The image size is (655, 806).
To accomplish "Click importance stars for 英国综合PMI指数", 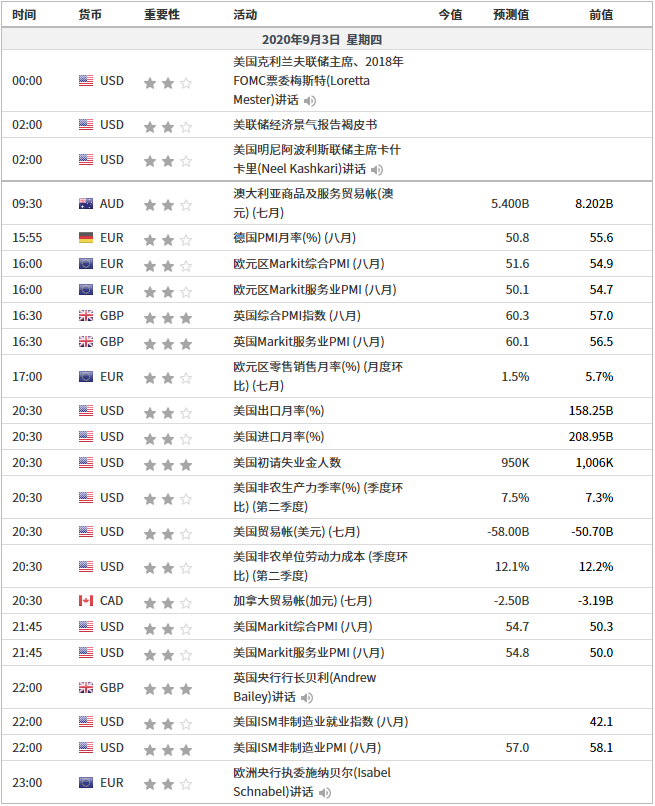I will point(168,318).
